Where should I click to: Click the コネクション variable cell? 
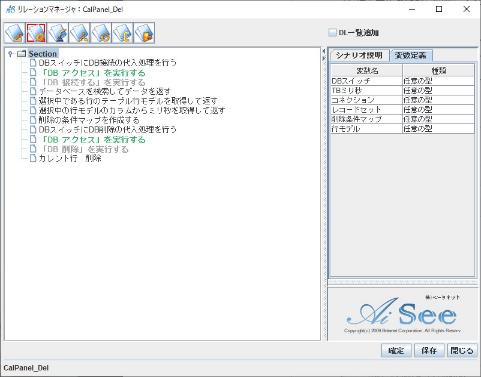[x=367, y=100]
